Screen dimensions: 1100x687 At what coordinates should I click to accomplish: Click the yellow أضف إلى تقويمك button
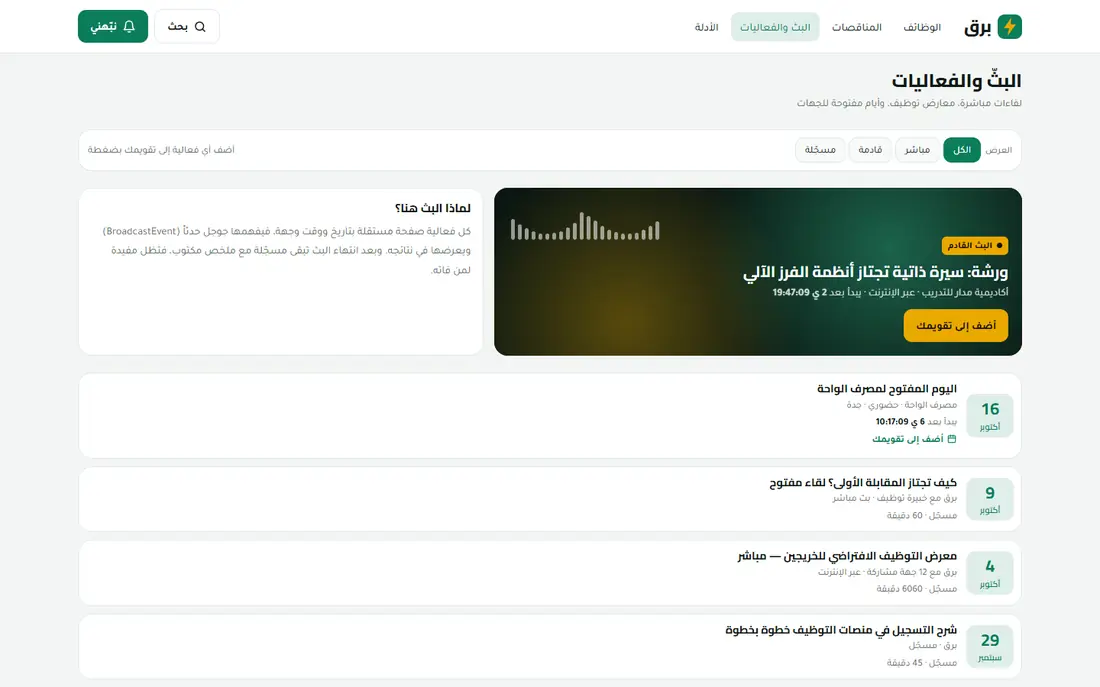point(955,326)
